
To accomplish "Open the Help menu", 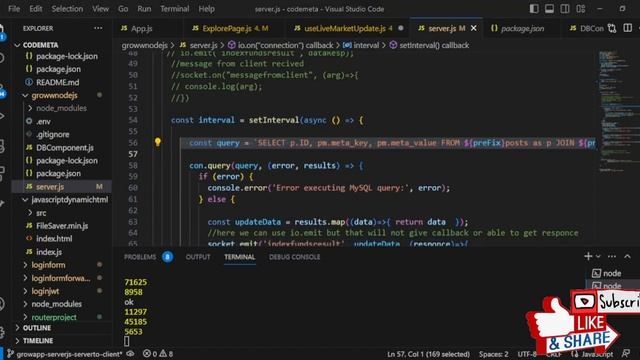I will click(206, 9).
